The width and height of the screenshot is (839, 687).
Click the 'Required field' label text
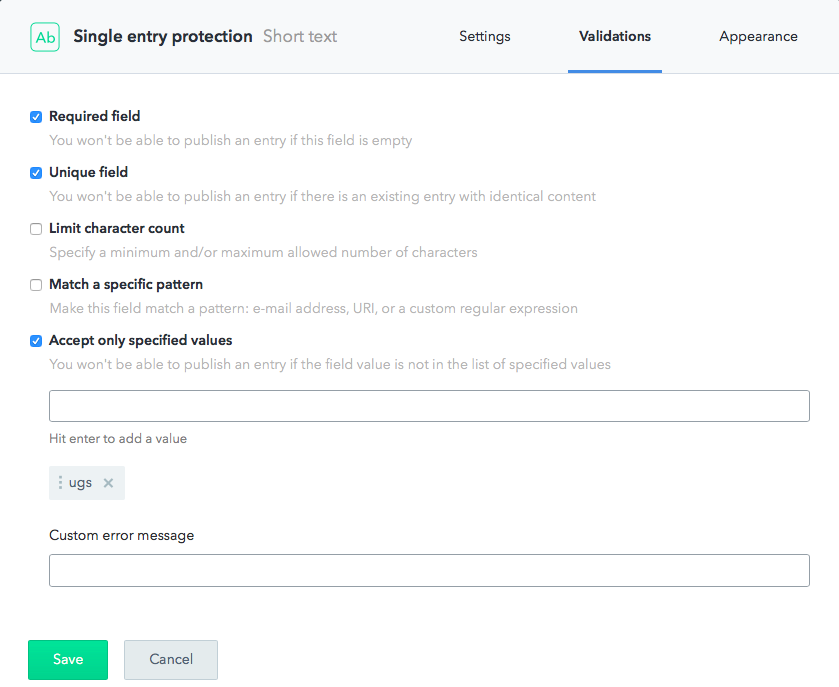95,116
